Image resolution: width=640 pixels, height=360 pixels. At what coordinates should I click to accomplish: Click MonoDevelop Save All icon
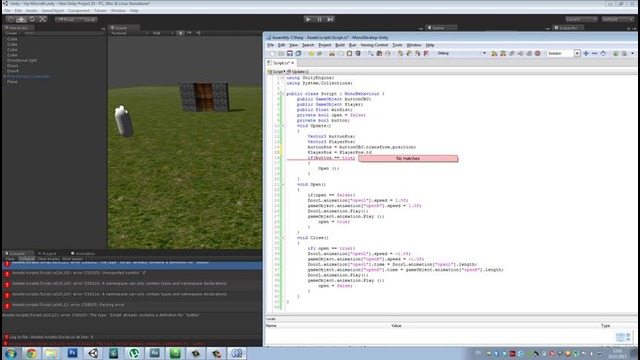(x=298, y=53)
